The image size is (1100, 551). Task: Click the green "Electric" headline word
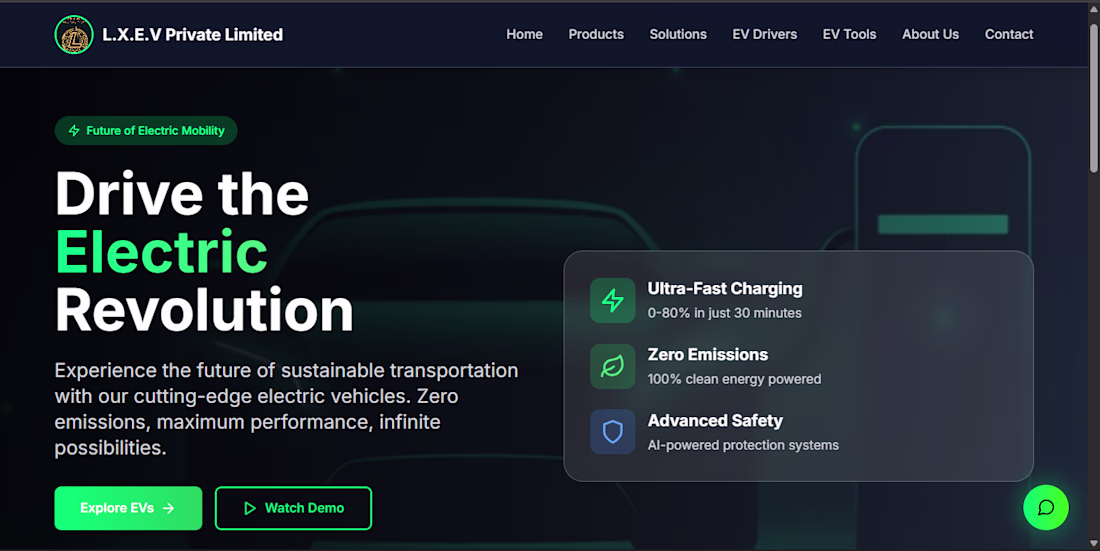click(161, 251)
